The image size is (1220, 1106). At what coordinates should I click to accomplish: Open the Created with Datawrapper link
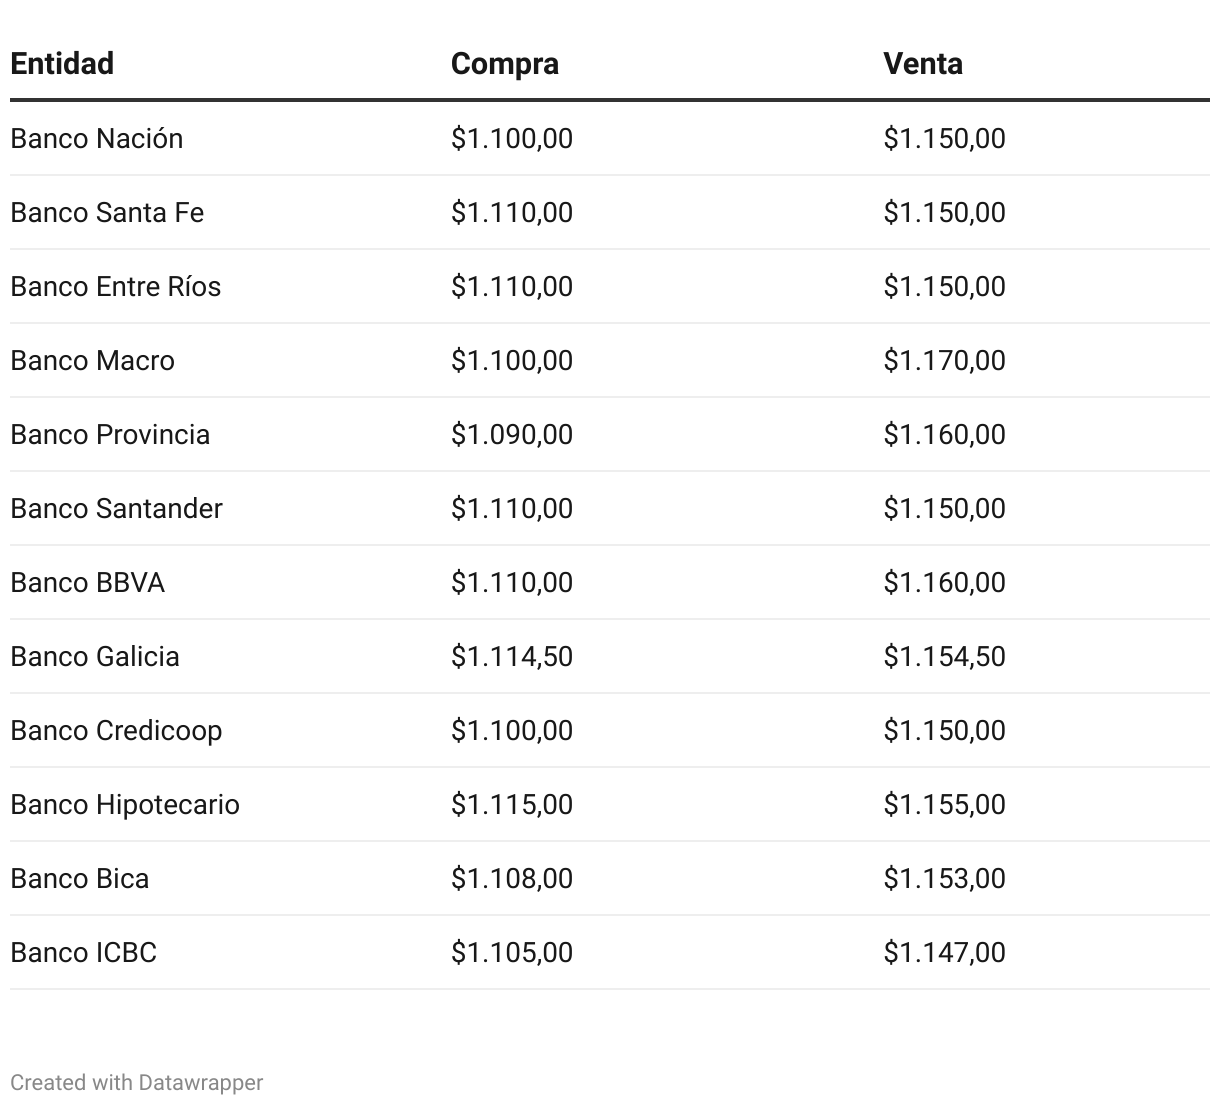click(136, 1082)
